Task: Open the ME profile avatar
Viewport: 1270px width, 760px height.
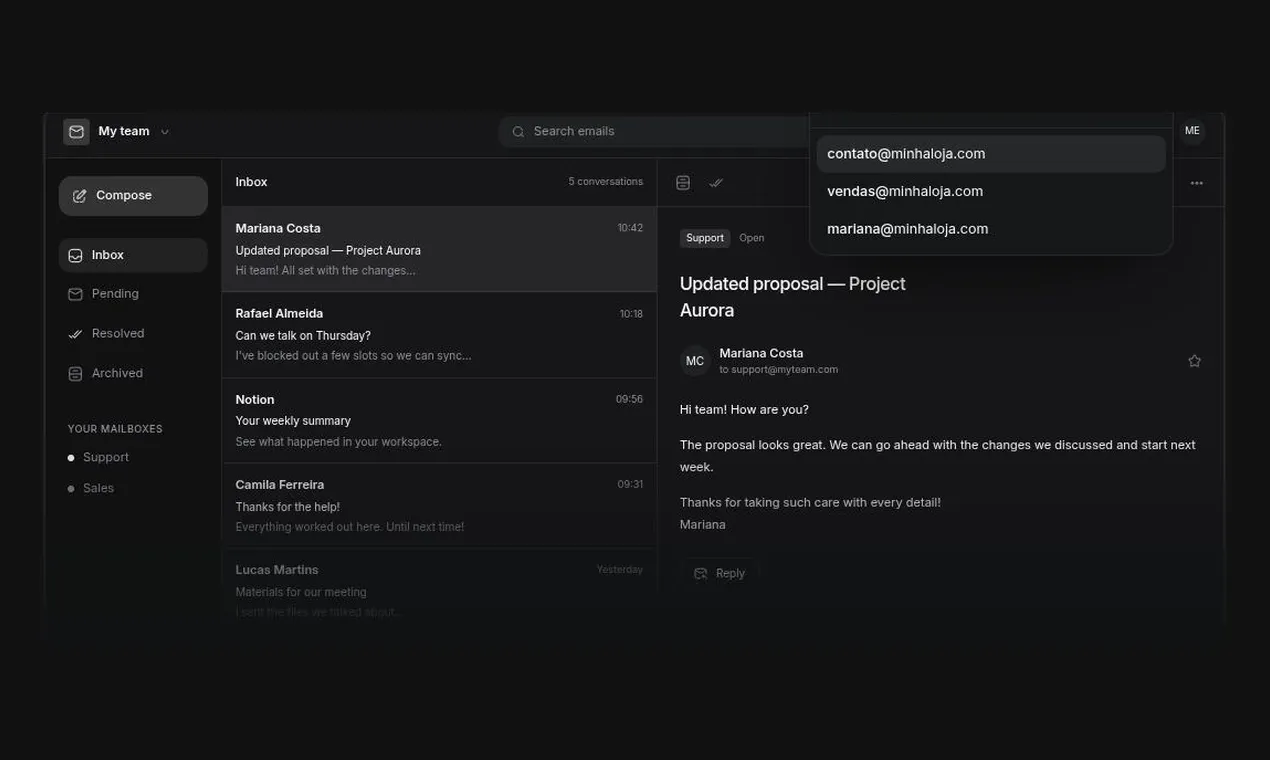Action: tap(1192, 131)
